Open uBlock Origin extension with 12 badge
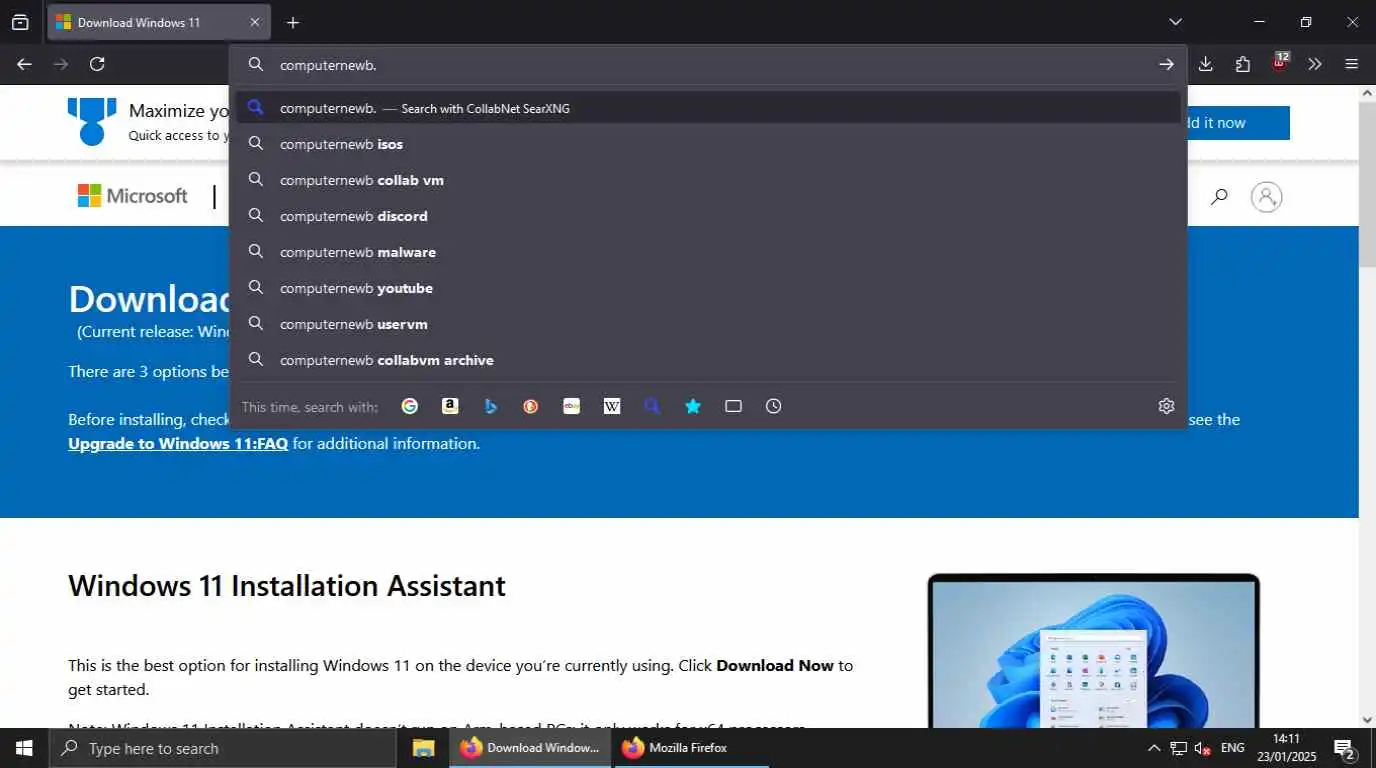 [1280, 62]
